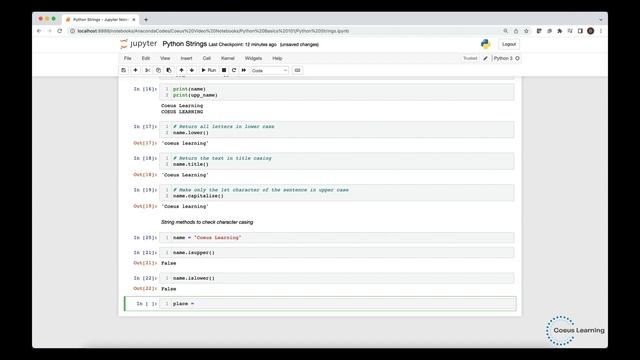640x360 pixels.
Task: Select the Python Strings browser tab
Action: pos(100,20)
